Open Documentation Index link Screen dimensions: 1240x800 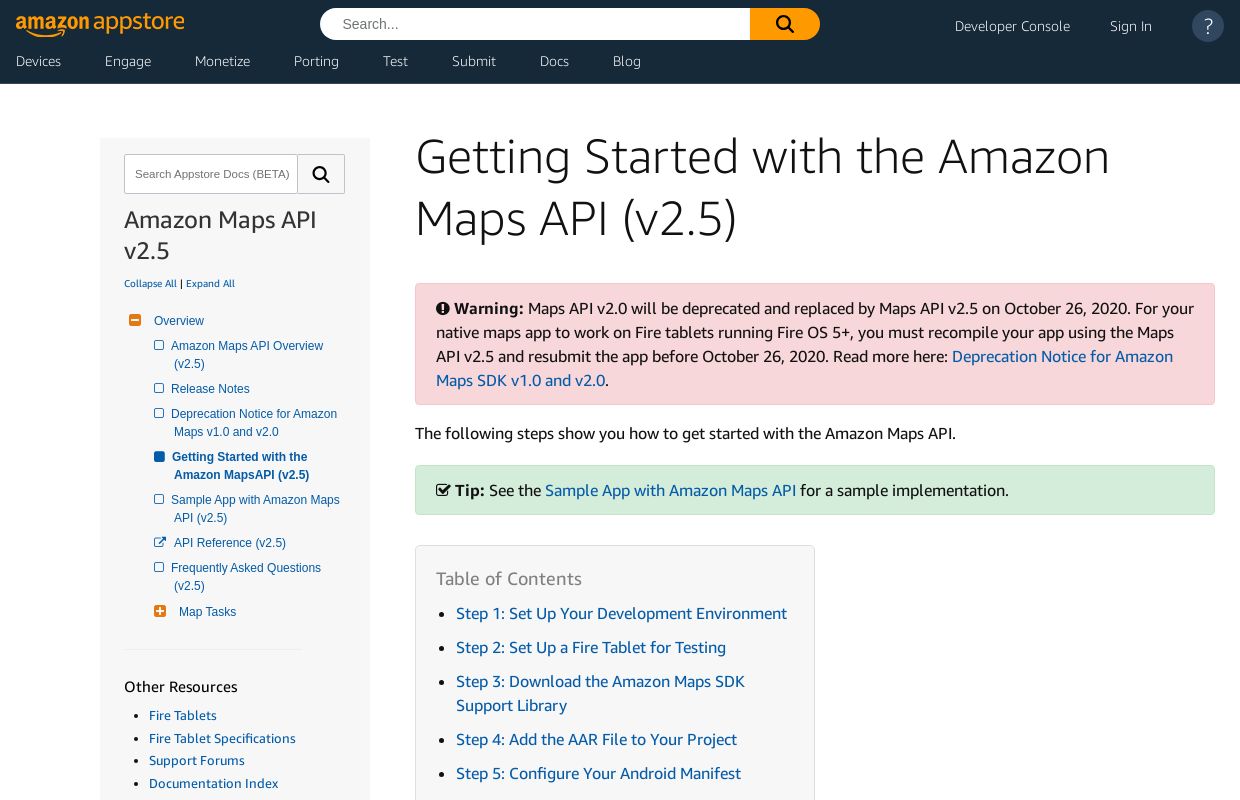pos(213,783)
